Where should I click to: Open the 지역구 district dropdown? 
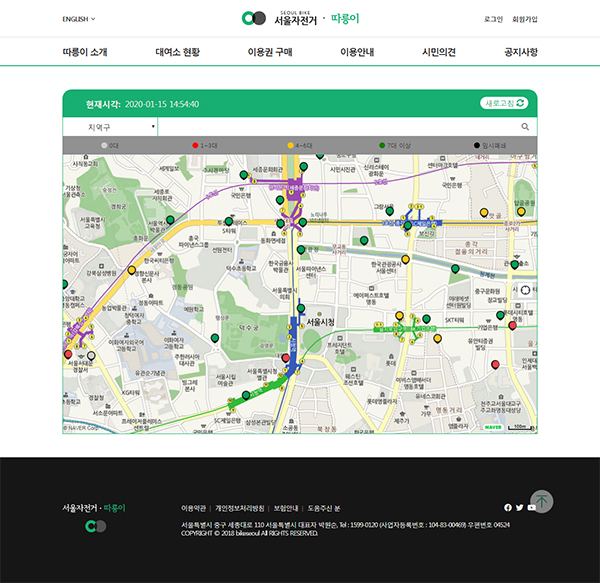(110, 127)
